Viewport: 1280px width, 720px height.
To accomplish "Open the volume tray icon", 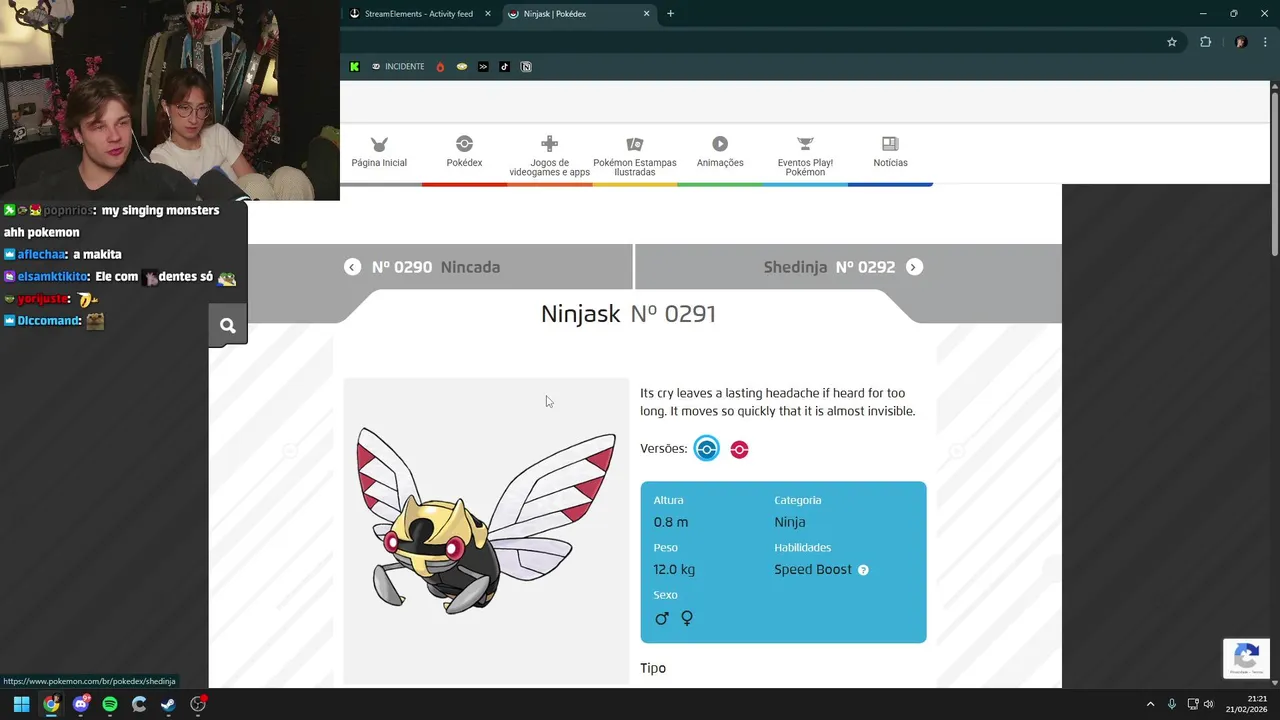I will click(x=1208, y=704).
